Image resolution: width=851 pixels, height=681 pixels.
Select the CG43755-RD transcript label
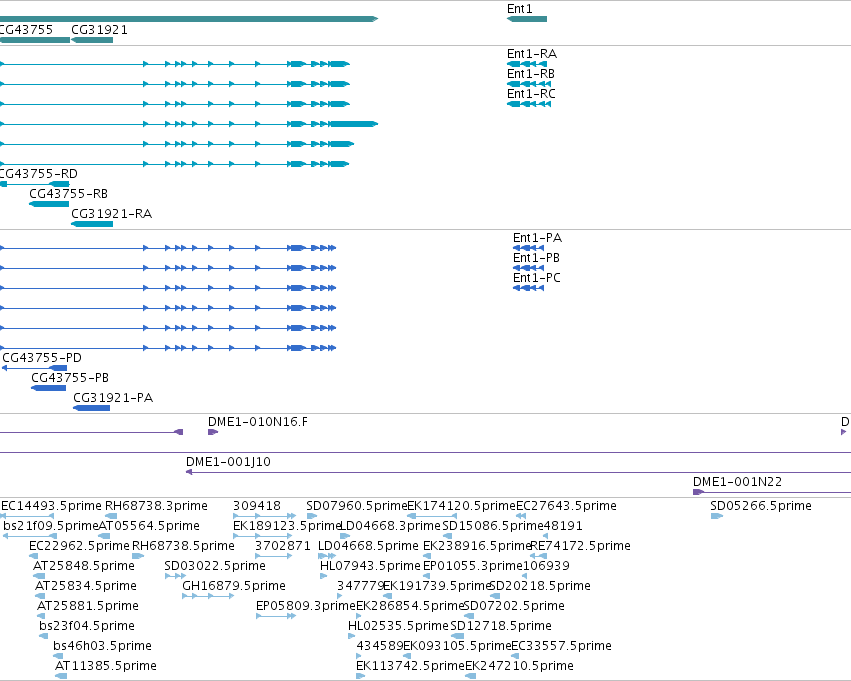click(39, 174)
